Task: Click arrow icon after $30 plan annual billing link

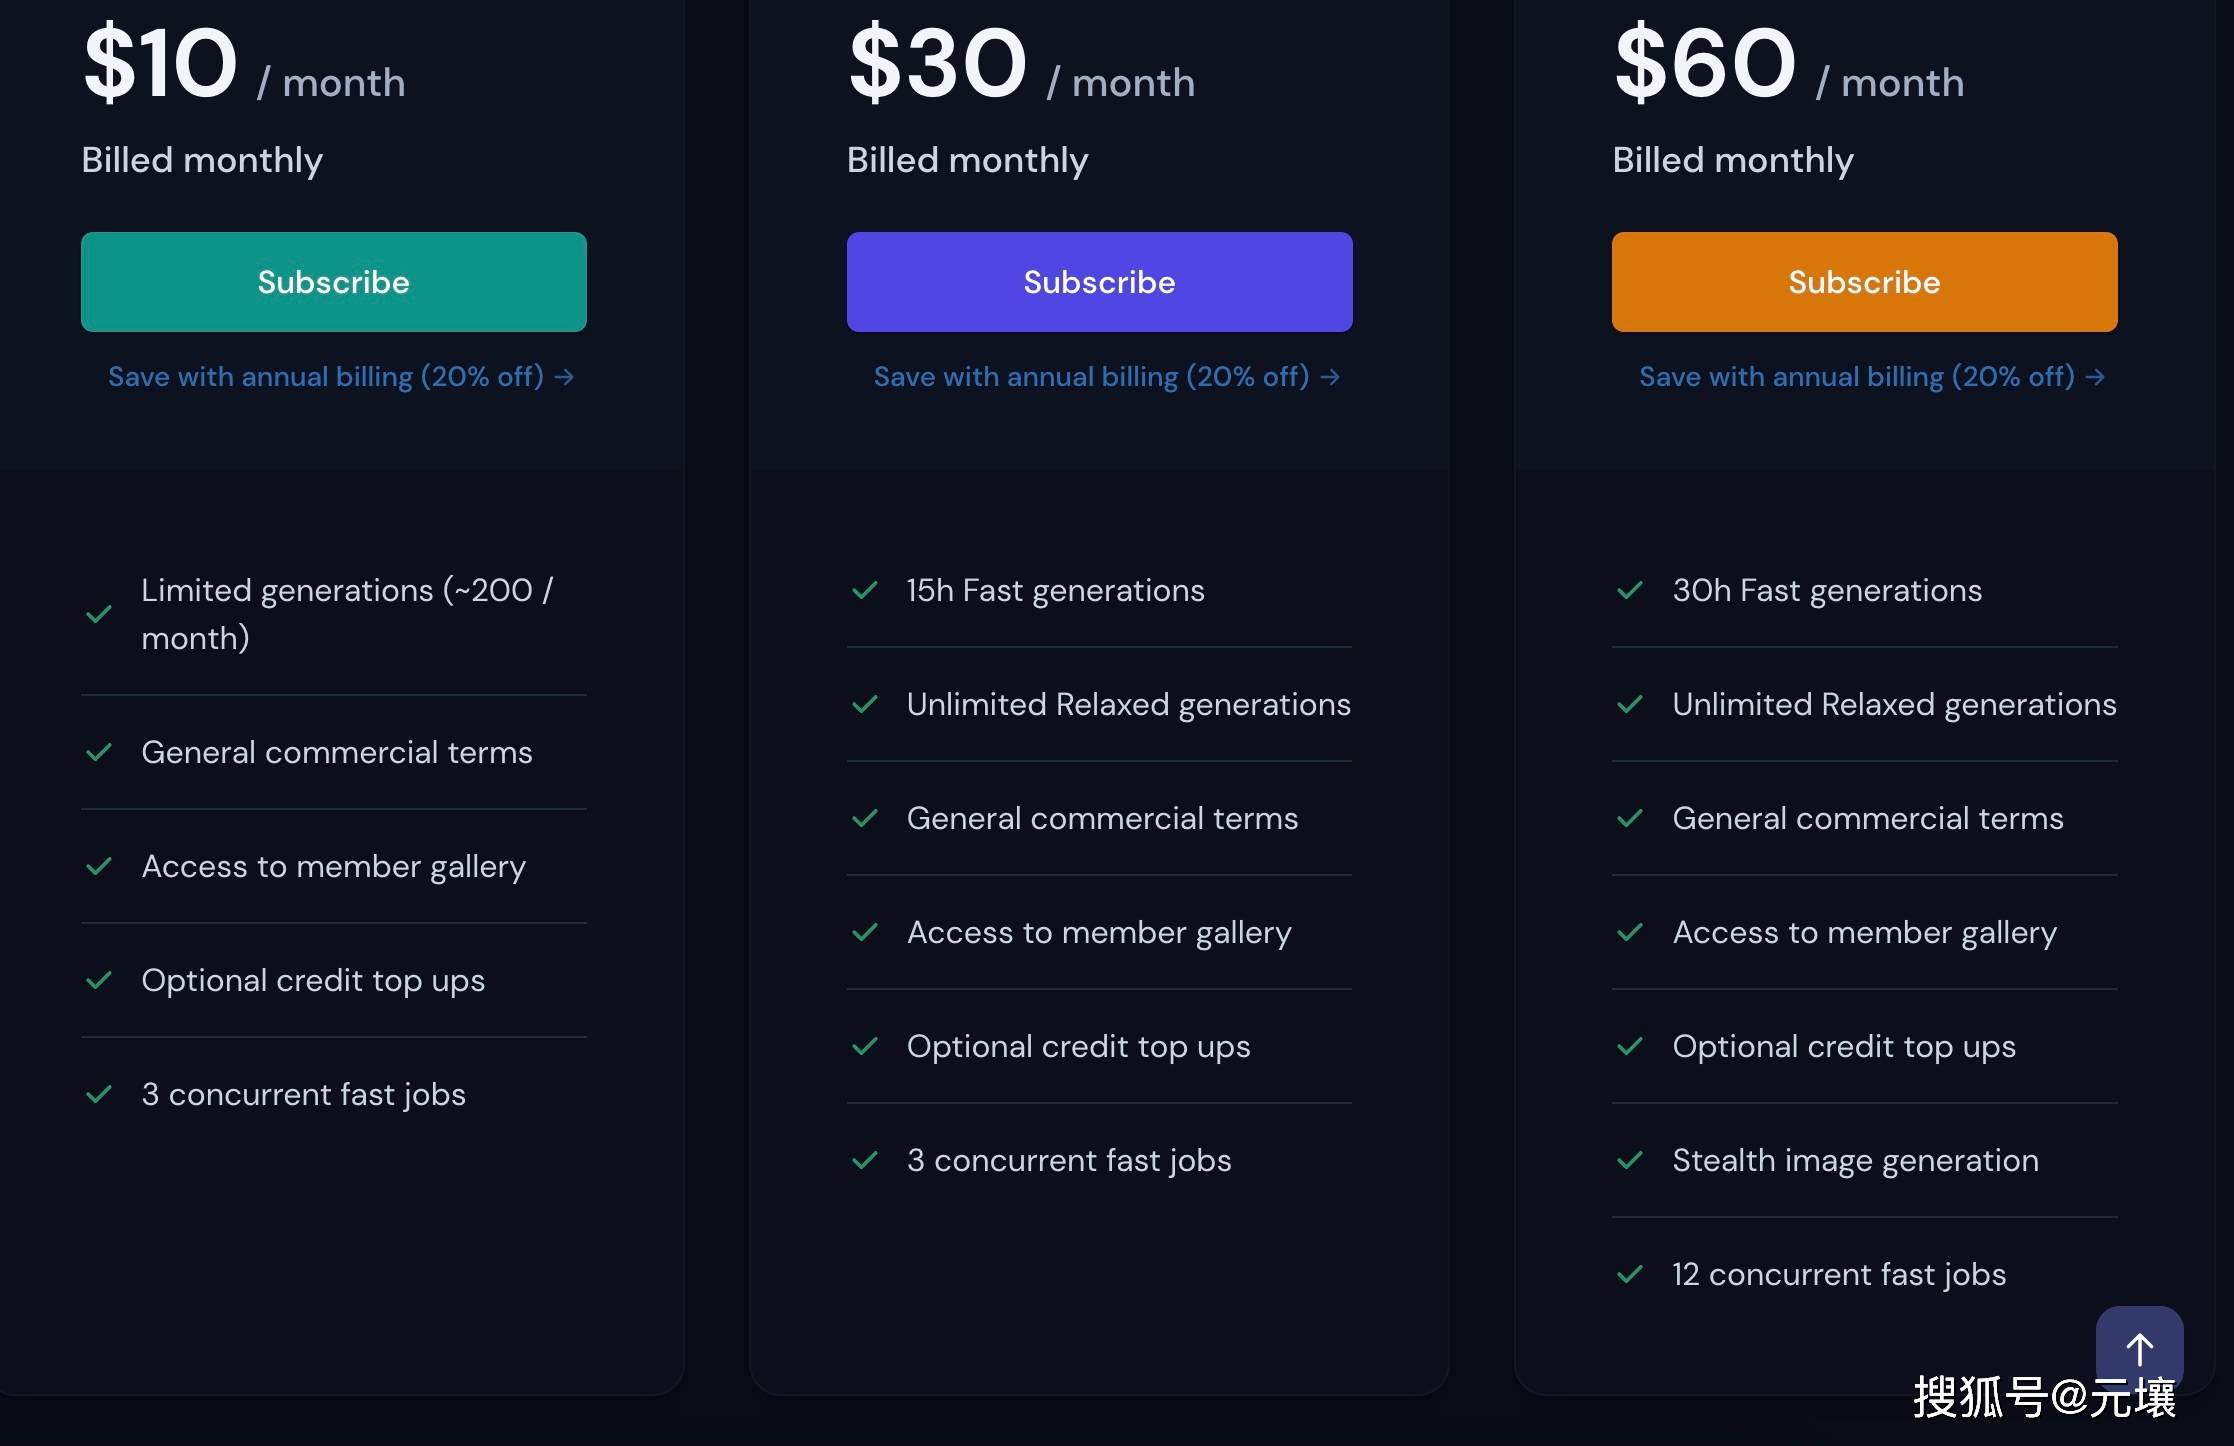Action: click(1330, 377)
